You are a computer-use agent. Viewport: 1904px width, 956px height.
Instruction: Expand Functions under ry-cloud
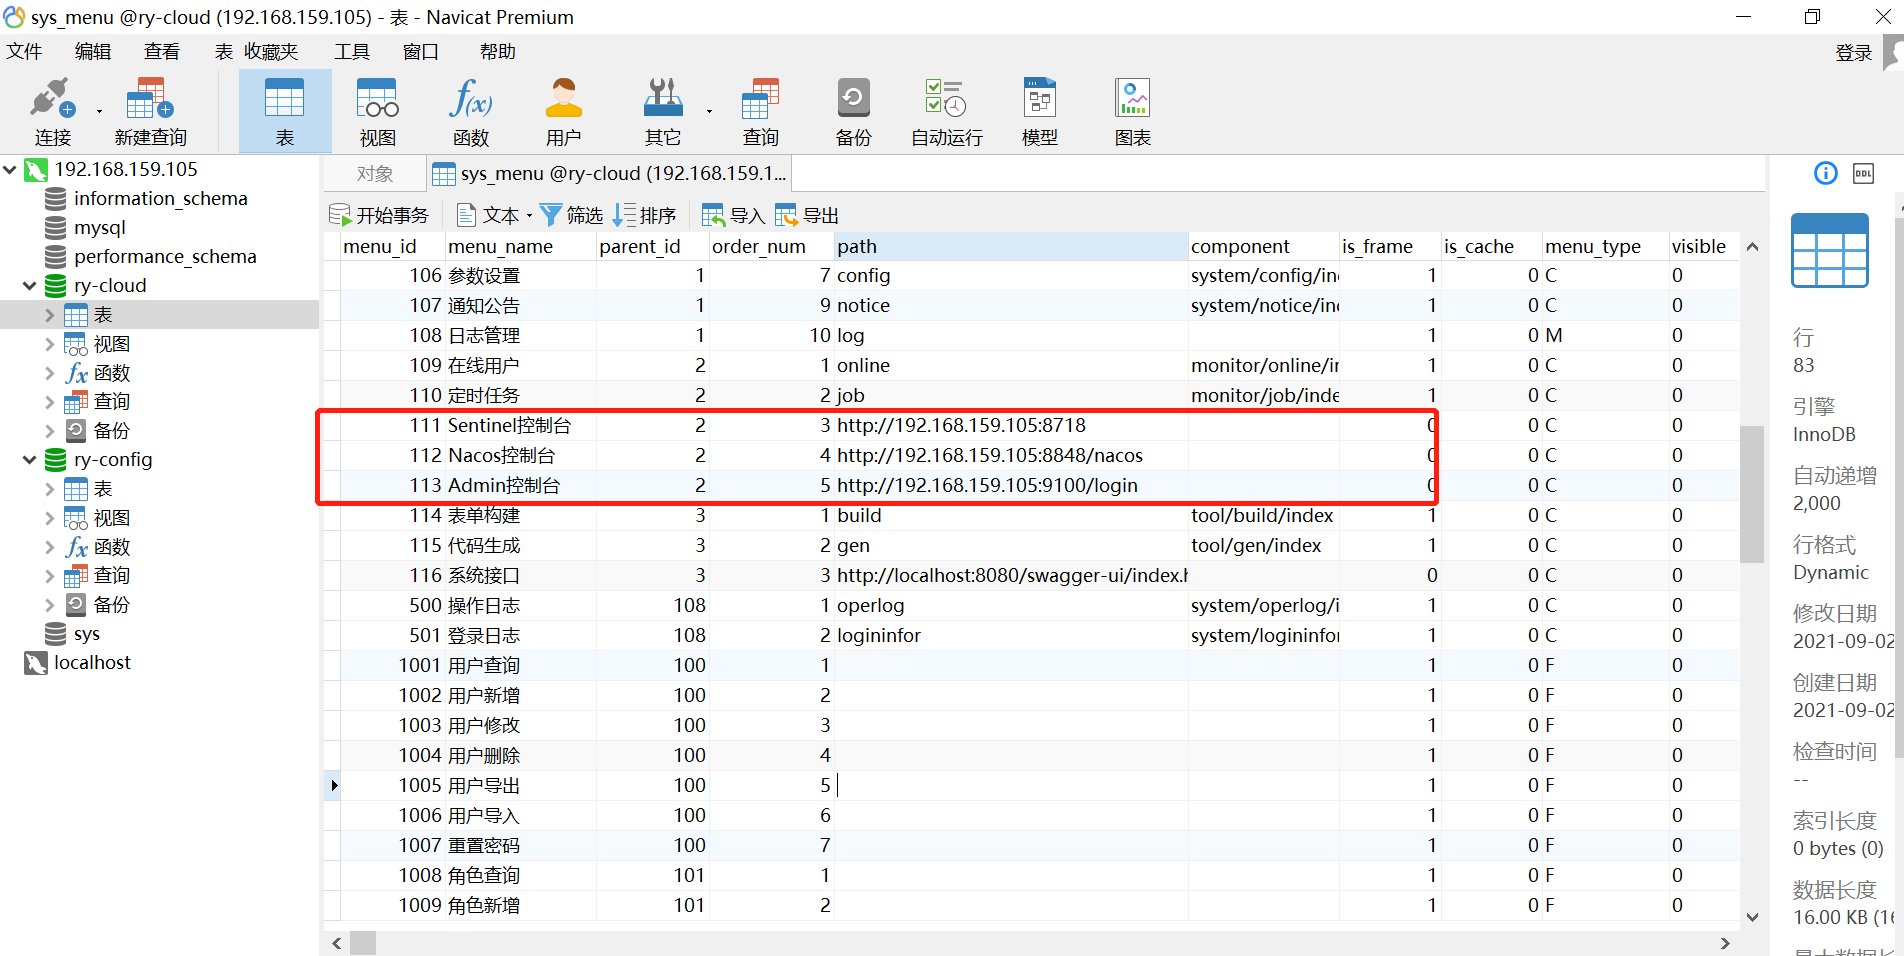[50, 373]
